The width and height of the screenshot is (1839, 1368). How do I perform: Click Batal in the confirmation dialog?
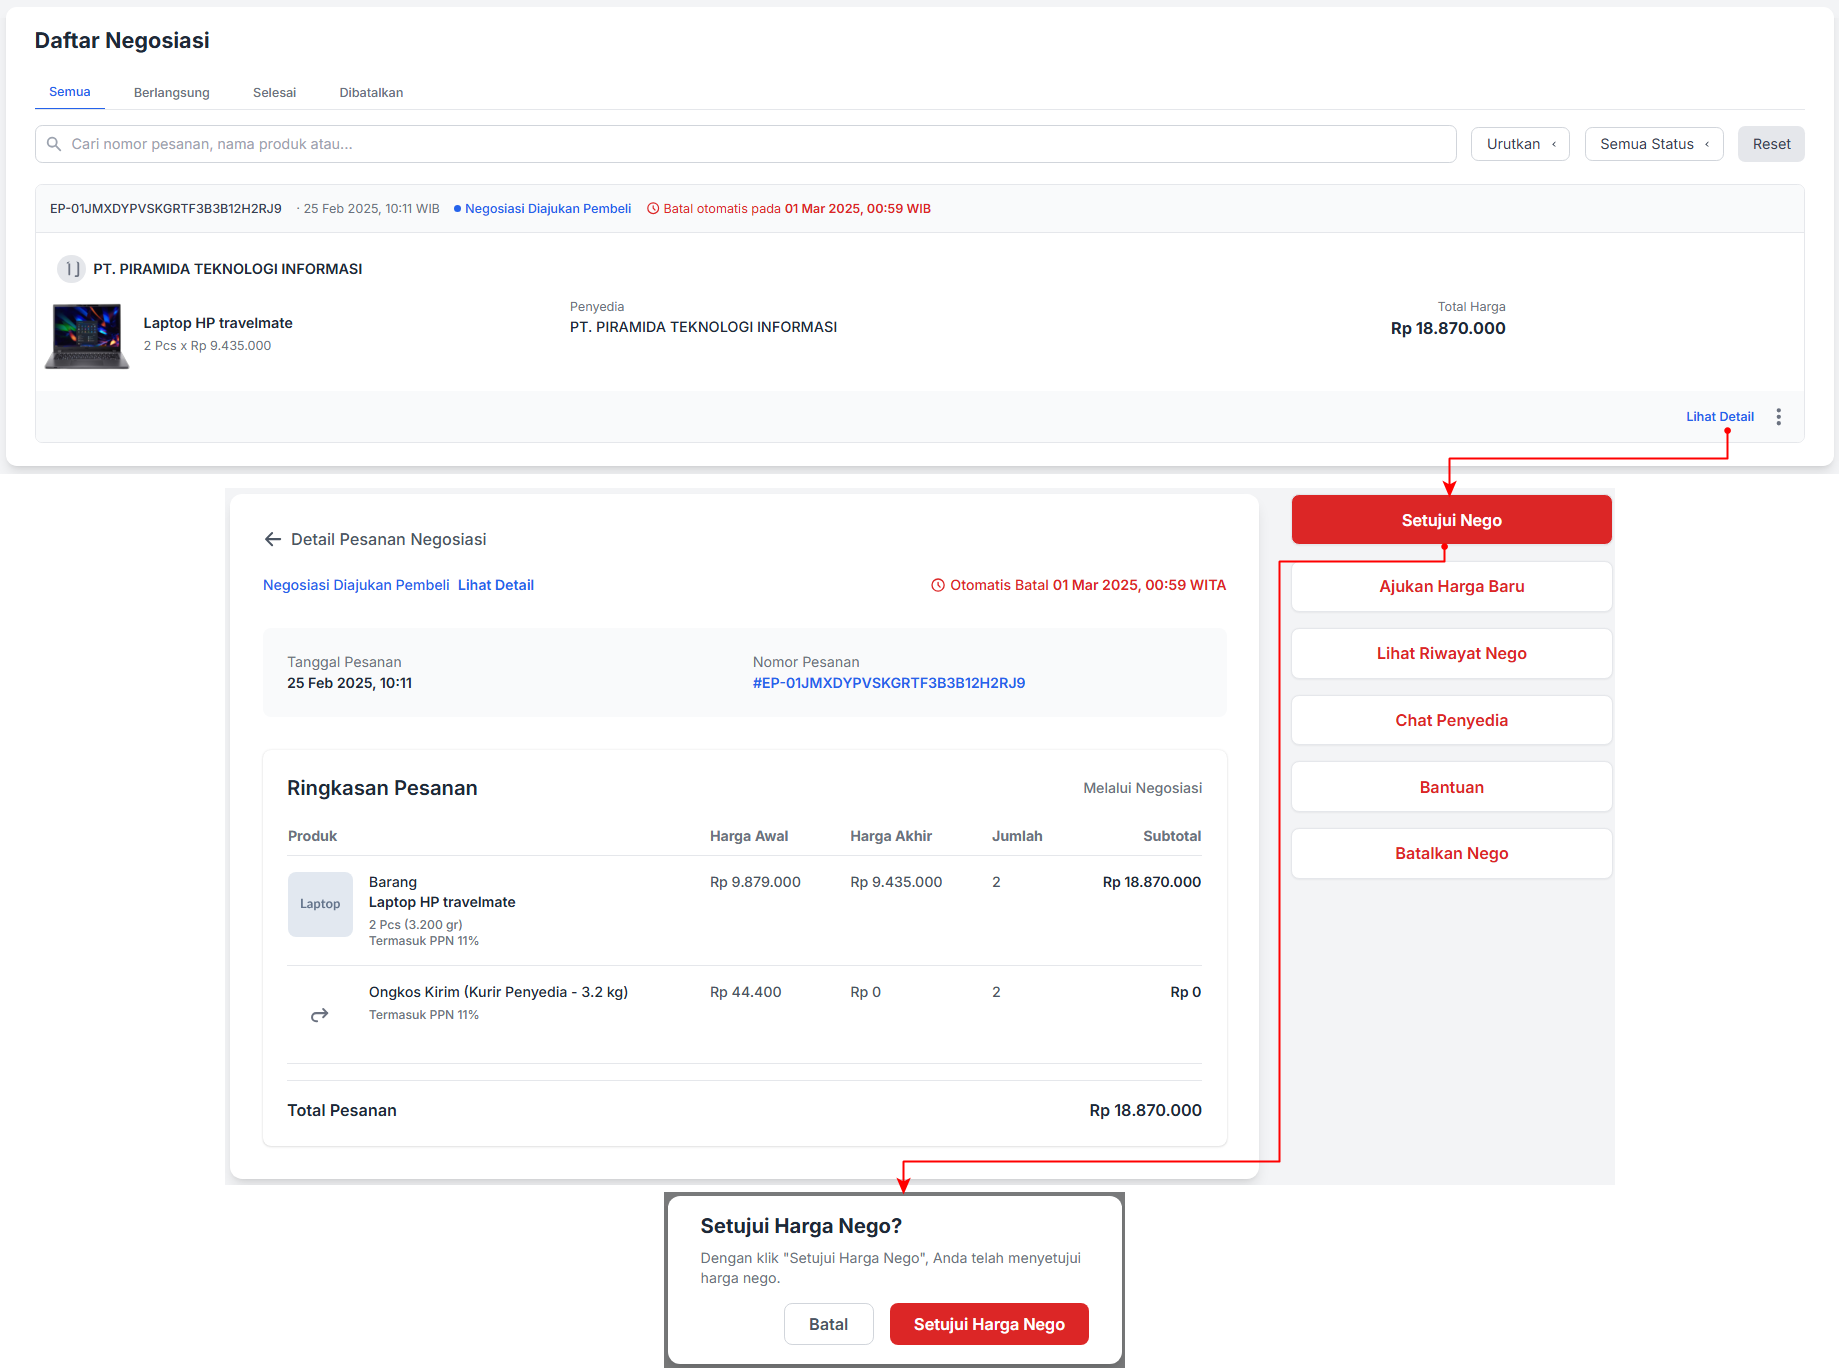point(828,1324)
